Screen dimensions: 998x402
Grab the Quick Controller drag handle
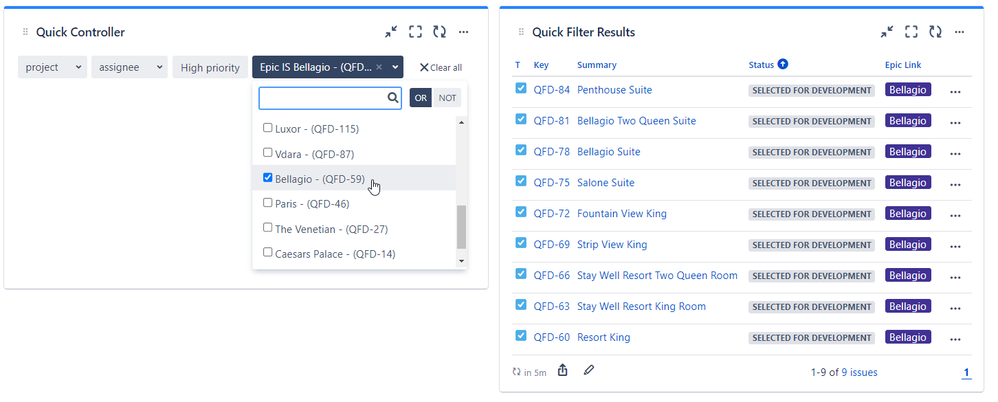click(x=25, y=32)
